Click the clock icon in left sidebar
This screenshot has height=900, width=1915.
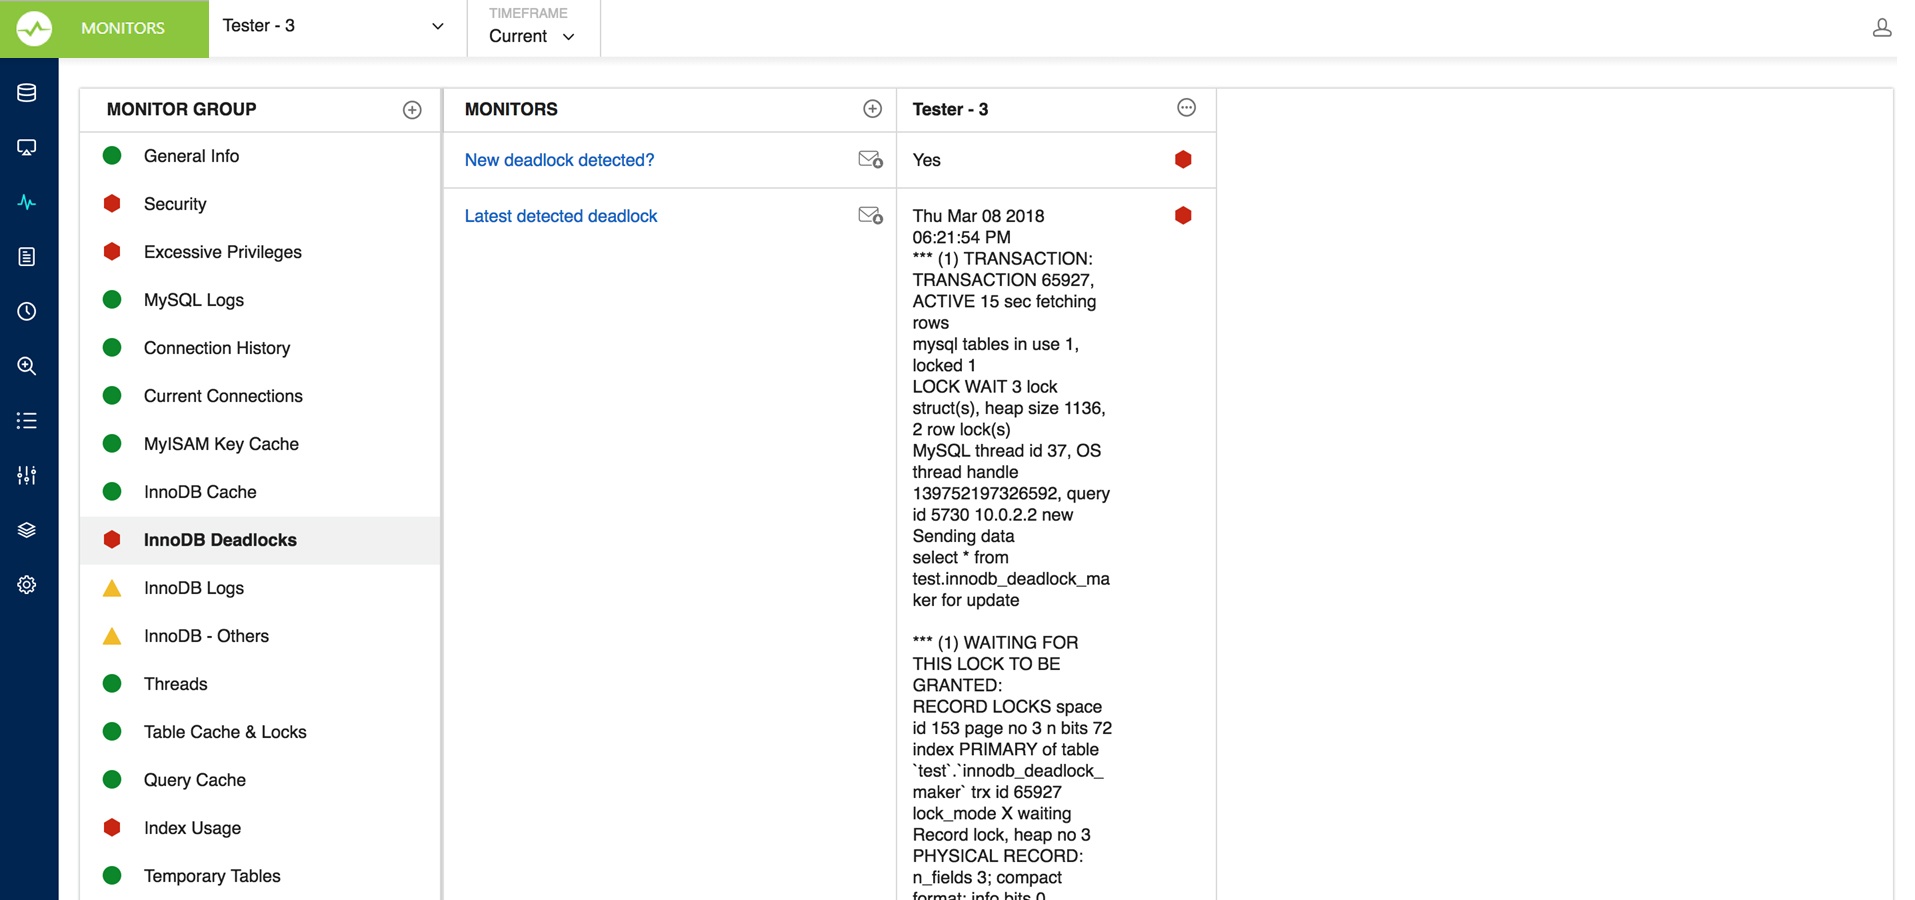[27, 312]
